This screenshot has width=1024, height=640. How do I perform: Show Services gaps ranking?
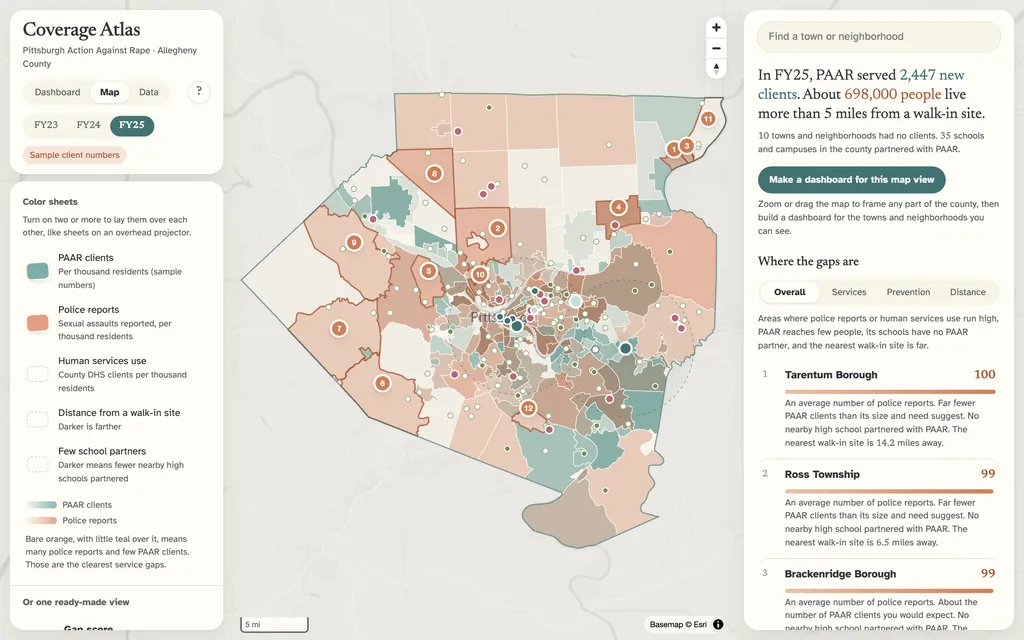pos(849,292)
